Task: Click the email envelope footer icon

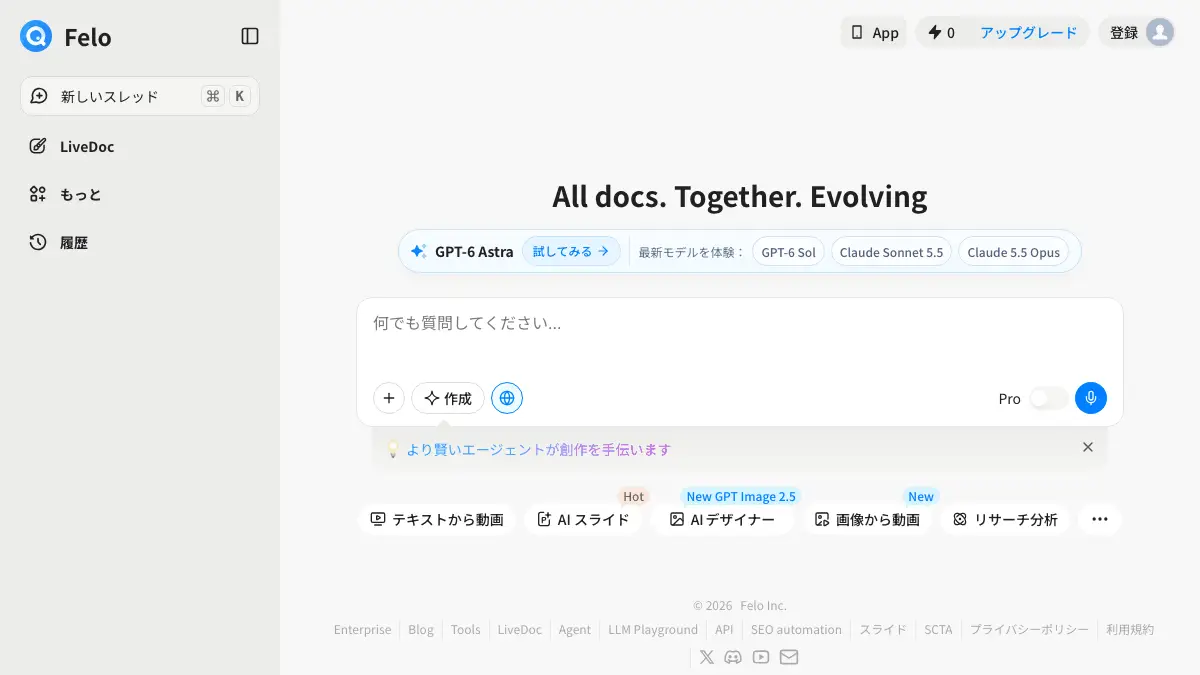Action: 789,657
